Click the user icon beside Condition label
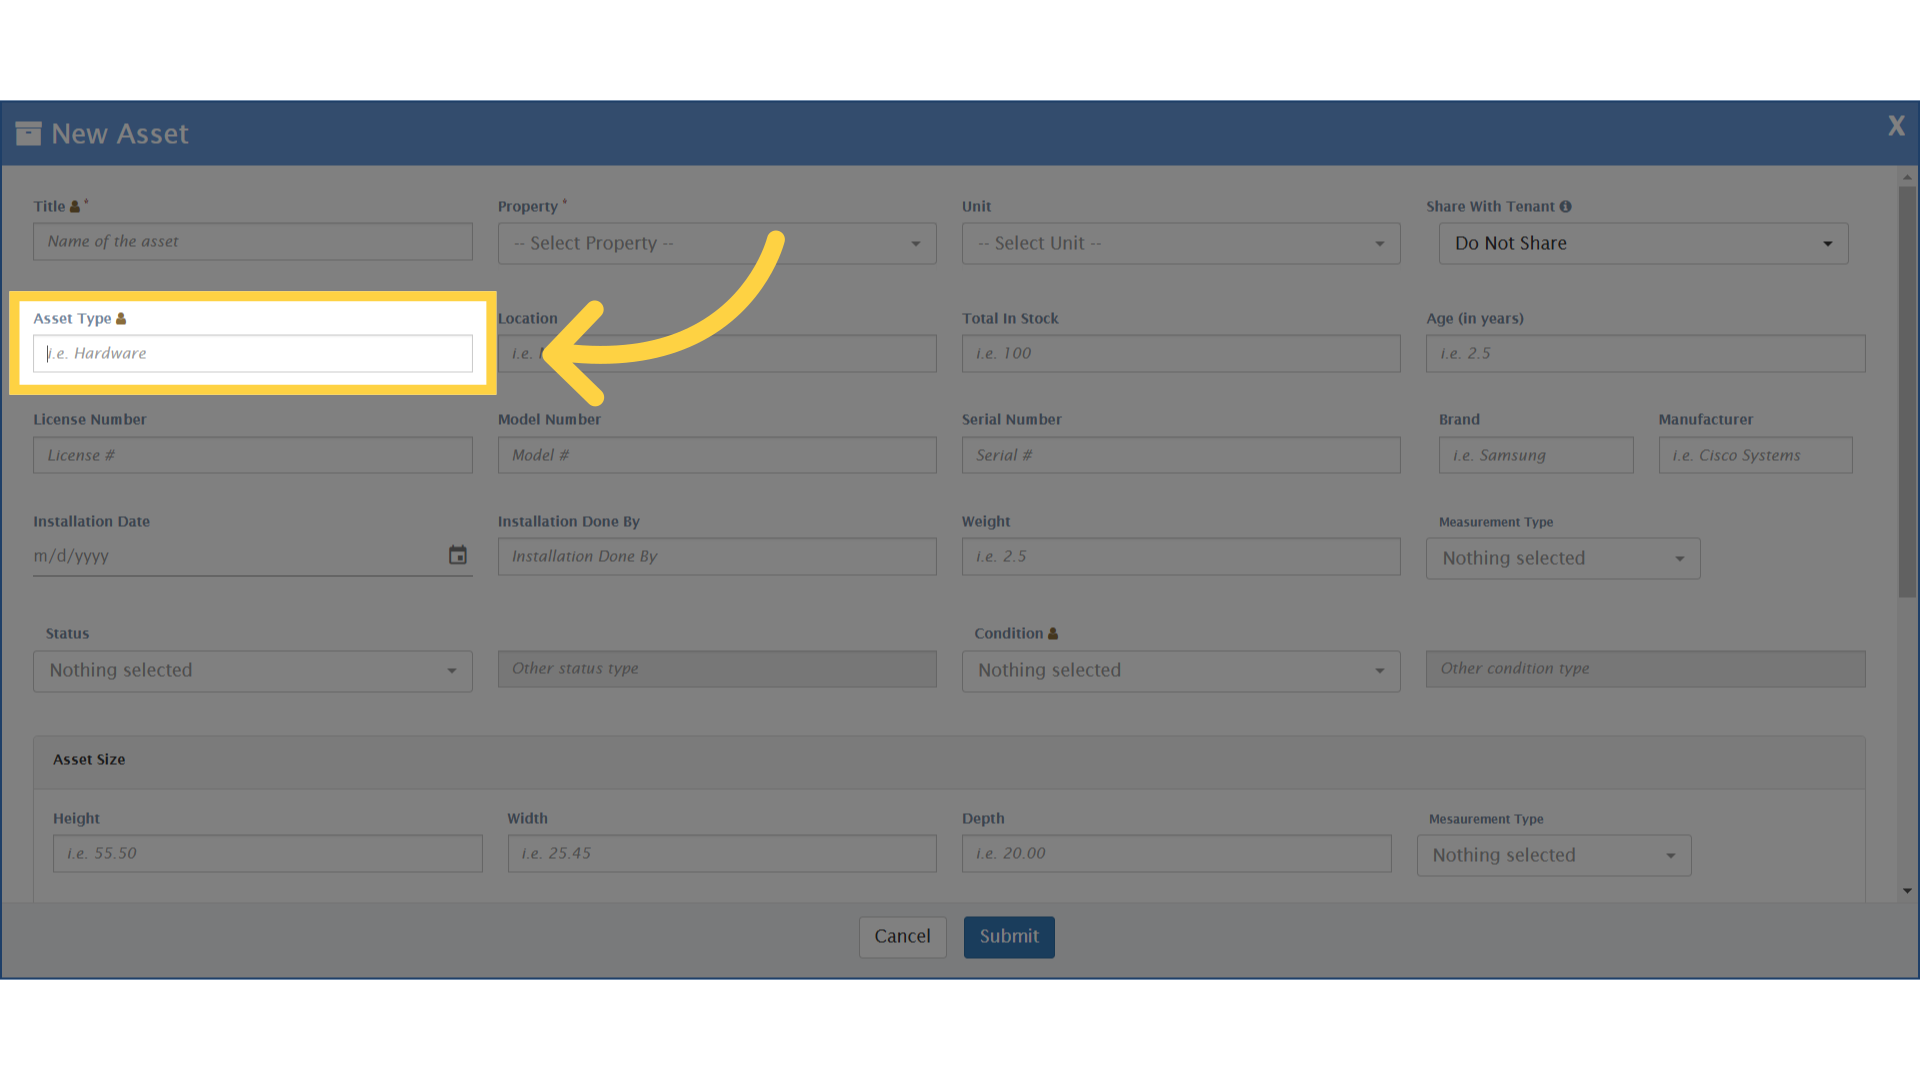Screen dimensions: 1920x1080 pyautogui.click(x=1053, y=634)
